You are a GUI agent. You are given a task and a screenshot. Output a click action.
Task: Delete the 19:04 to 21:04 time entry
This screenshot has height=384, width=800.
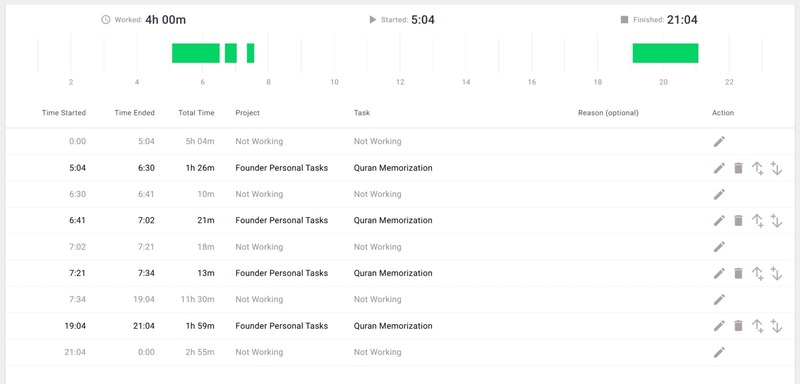coord(738,326)
